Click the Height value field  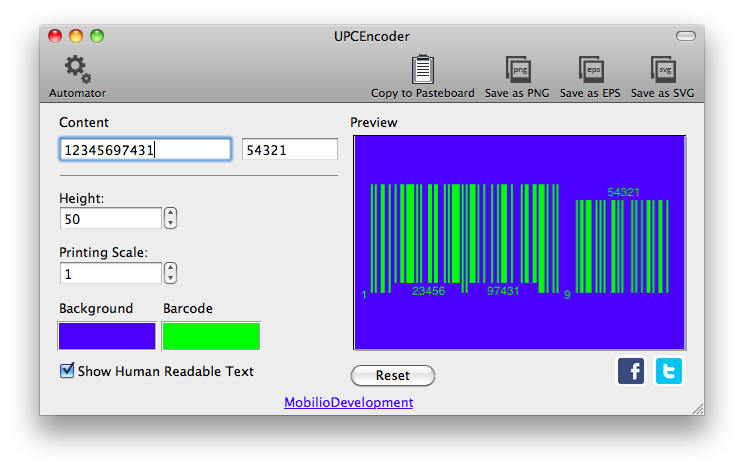(111, 219)
